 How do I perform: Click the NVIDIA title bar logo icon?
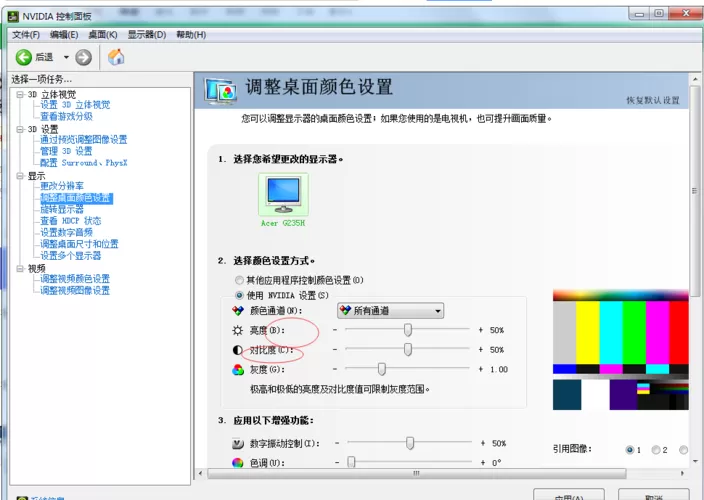point(13,17)
